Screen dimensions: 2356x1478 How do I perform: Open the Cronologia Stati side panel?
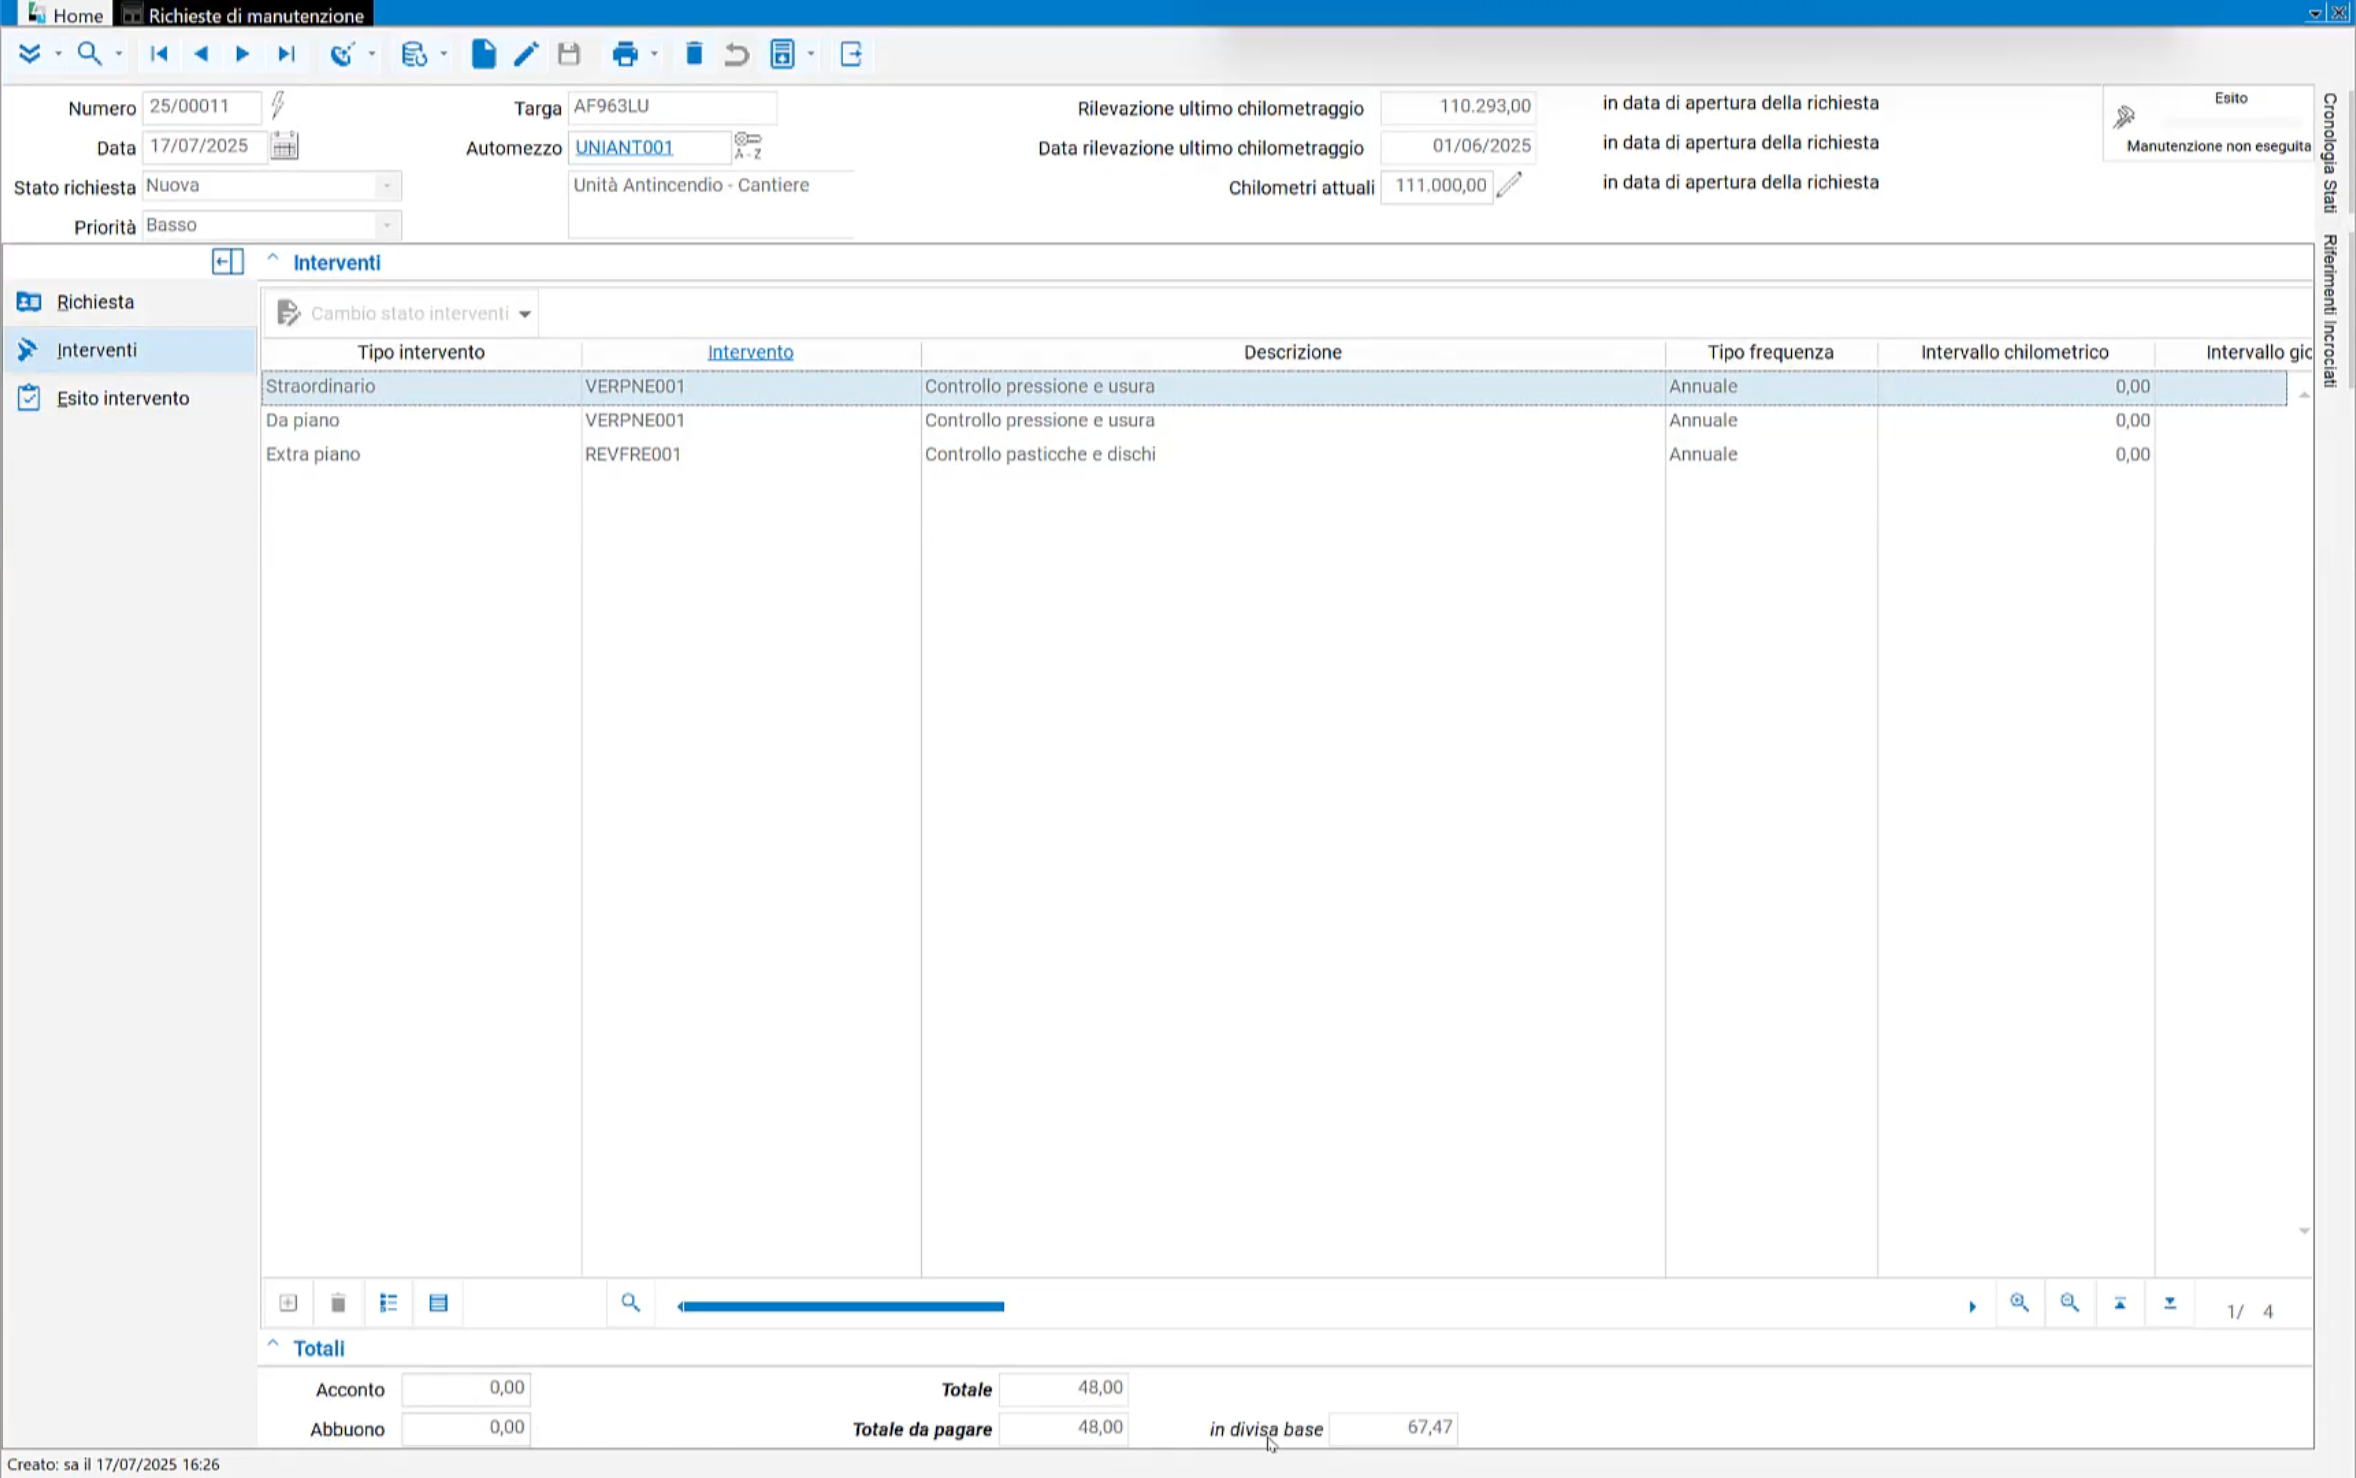2330,152
